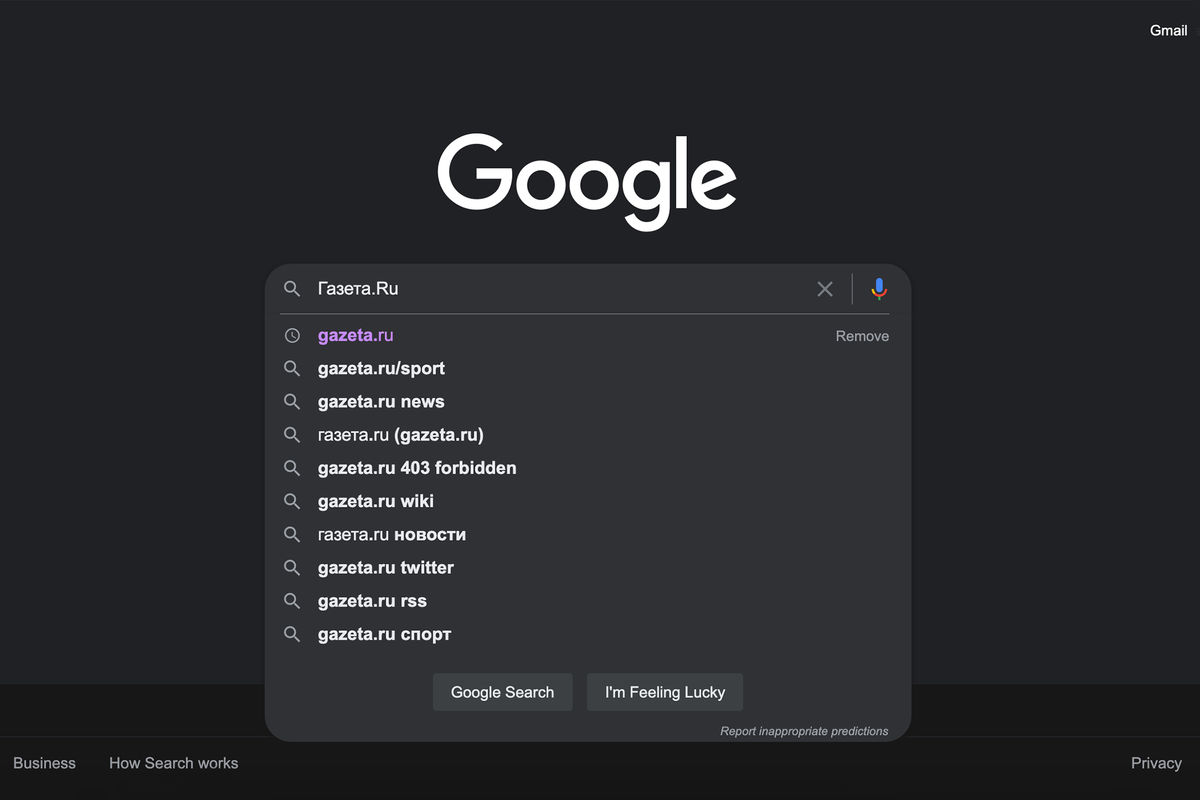Click the search icon next to gazeta.ru/sport

(x=292, y=369)
